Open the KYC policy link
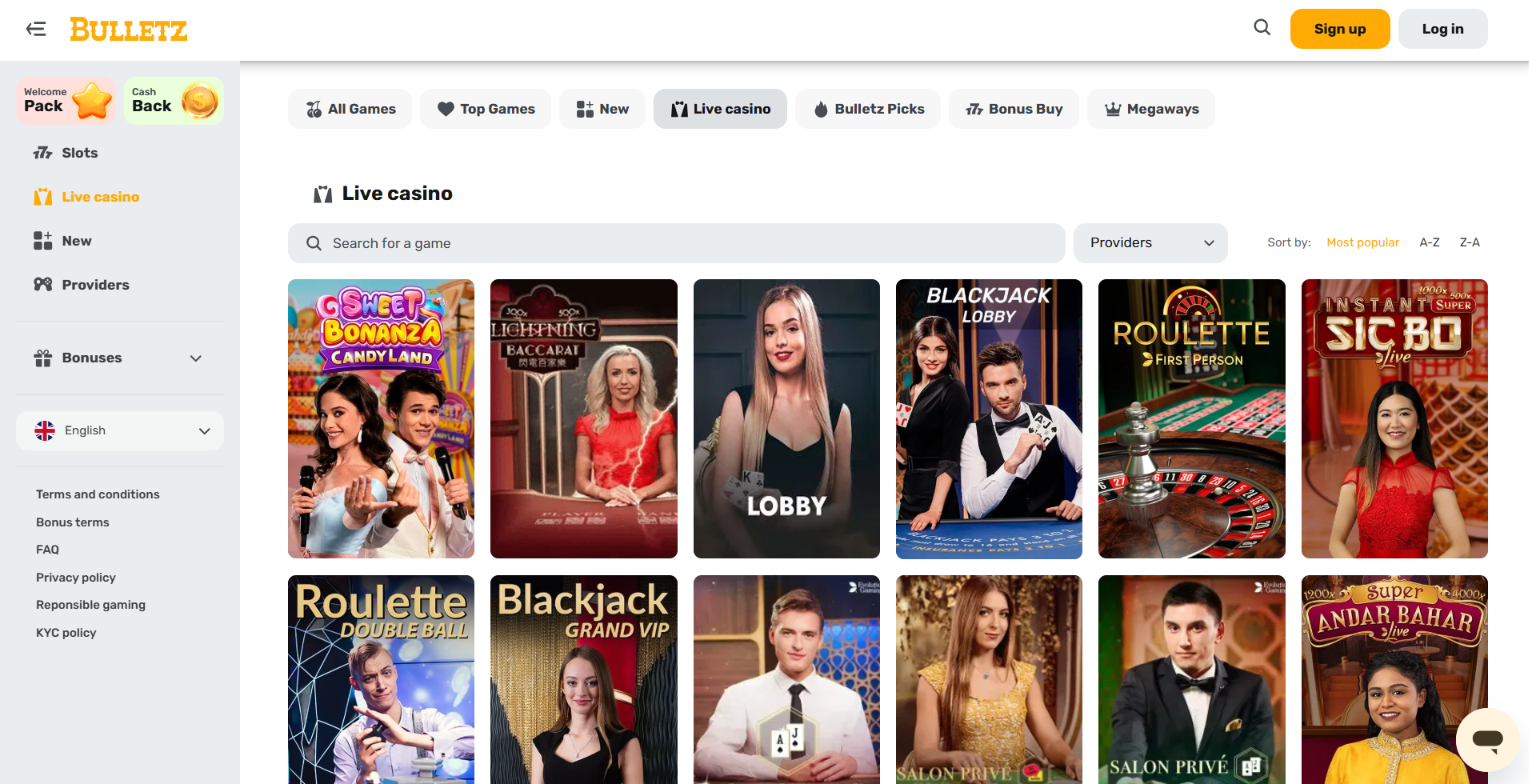 click(x=66, y=633)
